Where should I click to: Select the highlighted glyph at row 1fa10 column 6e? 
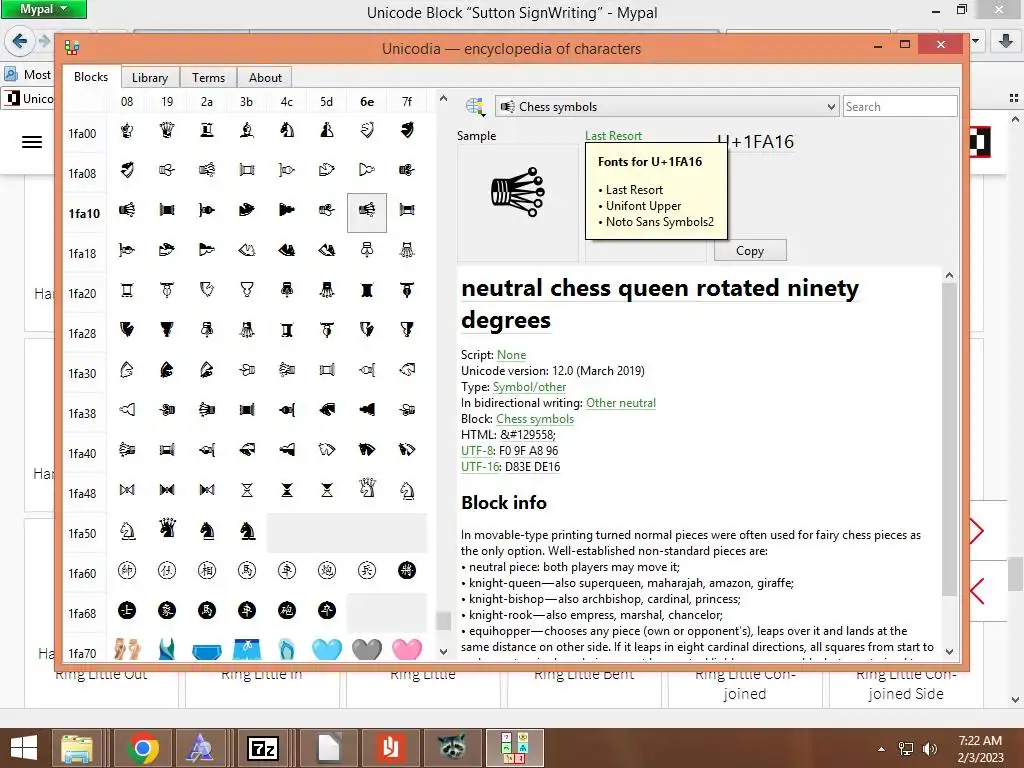click(x=367, y=212)
